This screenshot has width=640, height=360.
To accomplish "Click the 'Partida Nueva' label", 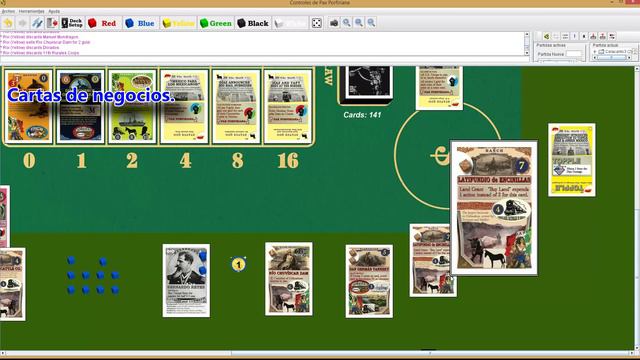I will click(x=551, y=54).
